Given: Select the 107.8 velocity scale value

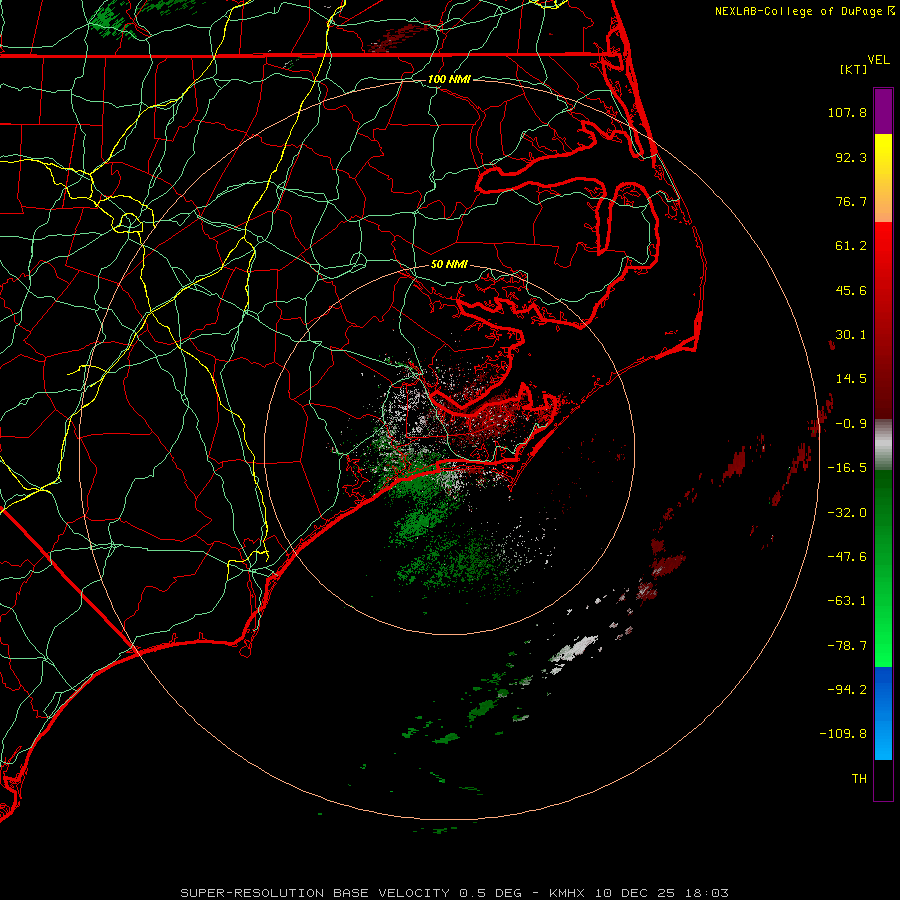Looking at the screenshot, I should [x=847, y=112].
